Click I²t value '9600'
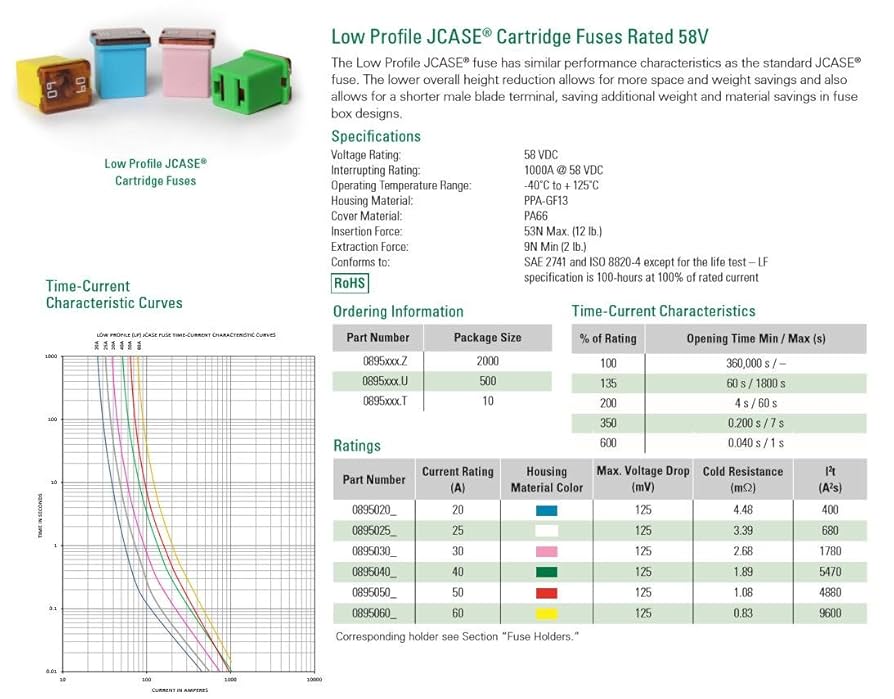 click(x=830, y=613)
